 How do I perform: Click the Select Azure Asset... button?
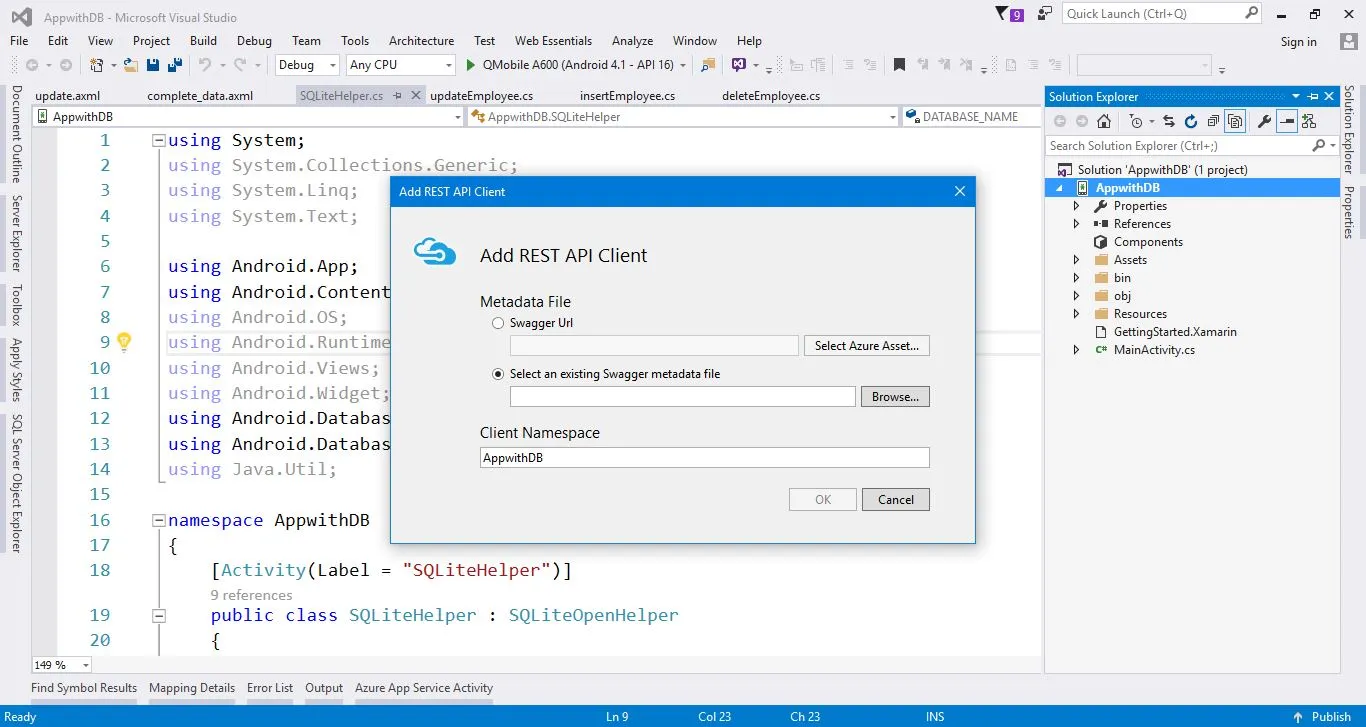coord(867,346)
